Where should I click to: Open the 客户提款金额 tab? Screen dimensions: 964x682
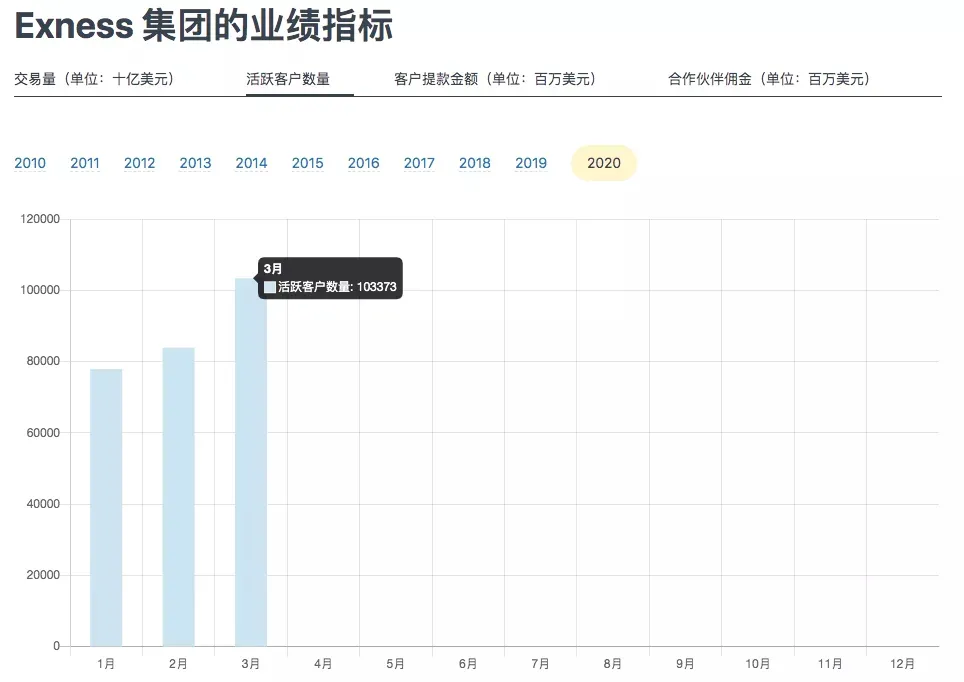[x=495, y=79]
